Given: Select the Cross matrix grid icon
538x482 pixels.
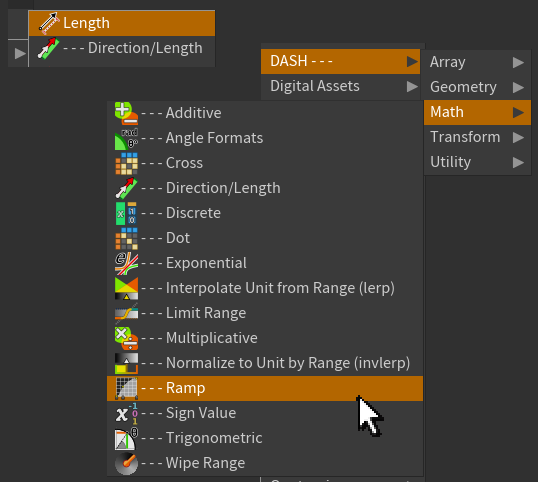Looking at the screenshot, I should pyautogui.click(x=126, y=163).
